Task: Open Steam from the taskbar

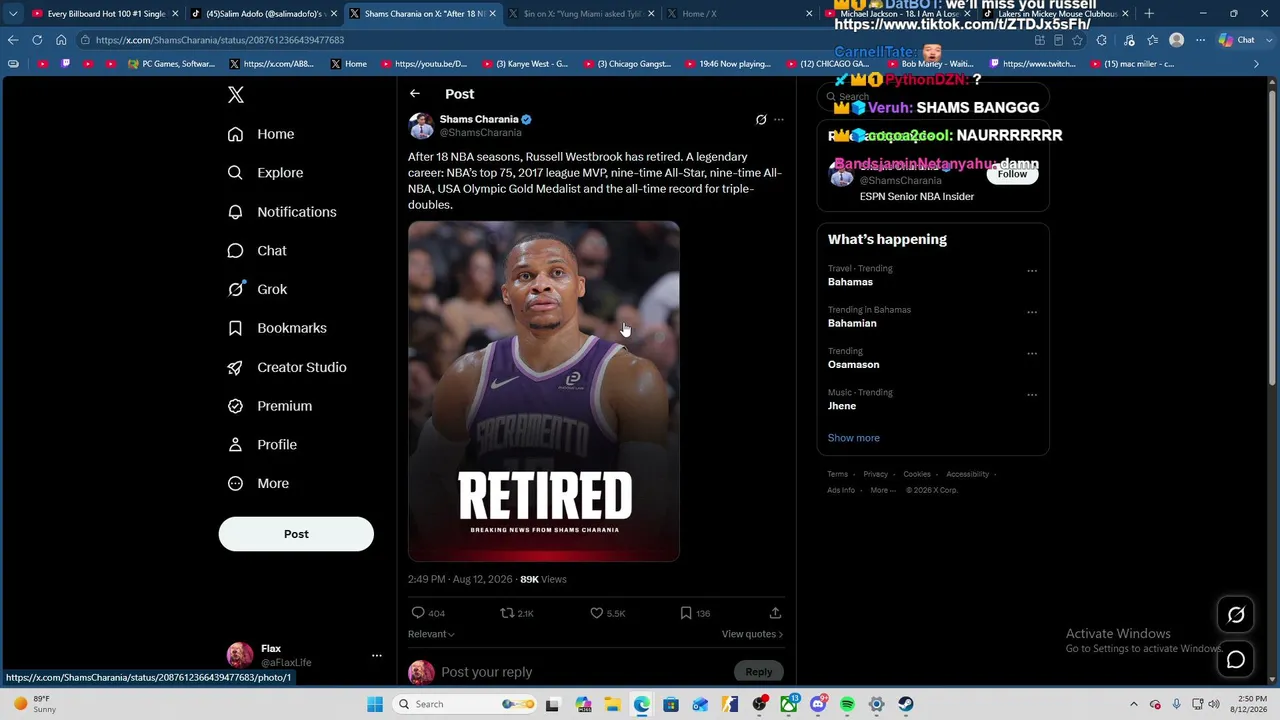Action: click(x=905, y=704)
